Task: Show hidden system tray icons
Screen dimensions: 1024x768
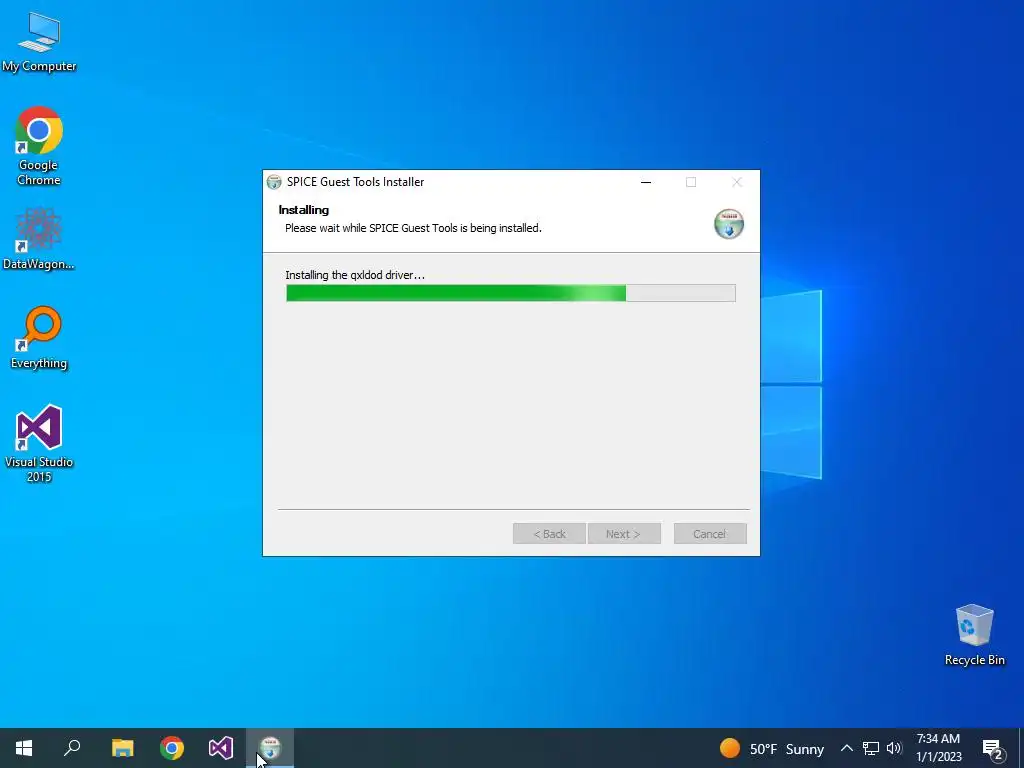Action: [846, 748]
